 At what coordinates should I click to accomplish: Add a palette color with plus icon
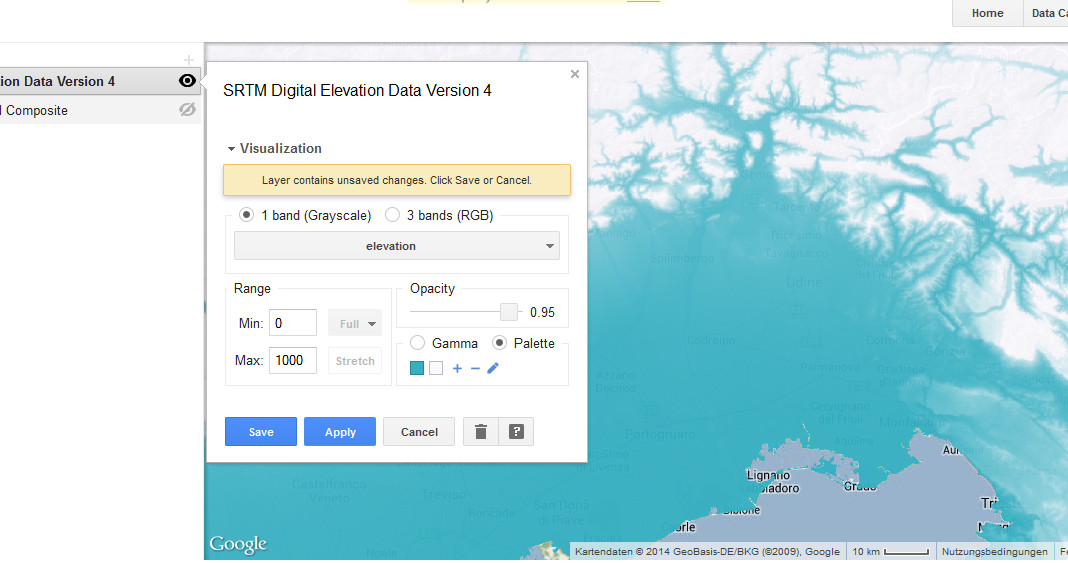(457, 368)
